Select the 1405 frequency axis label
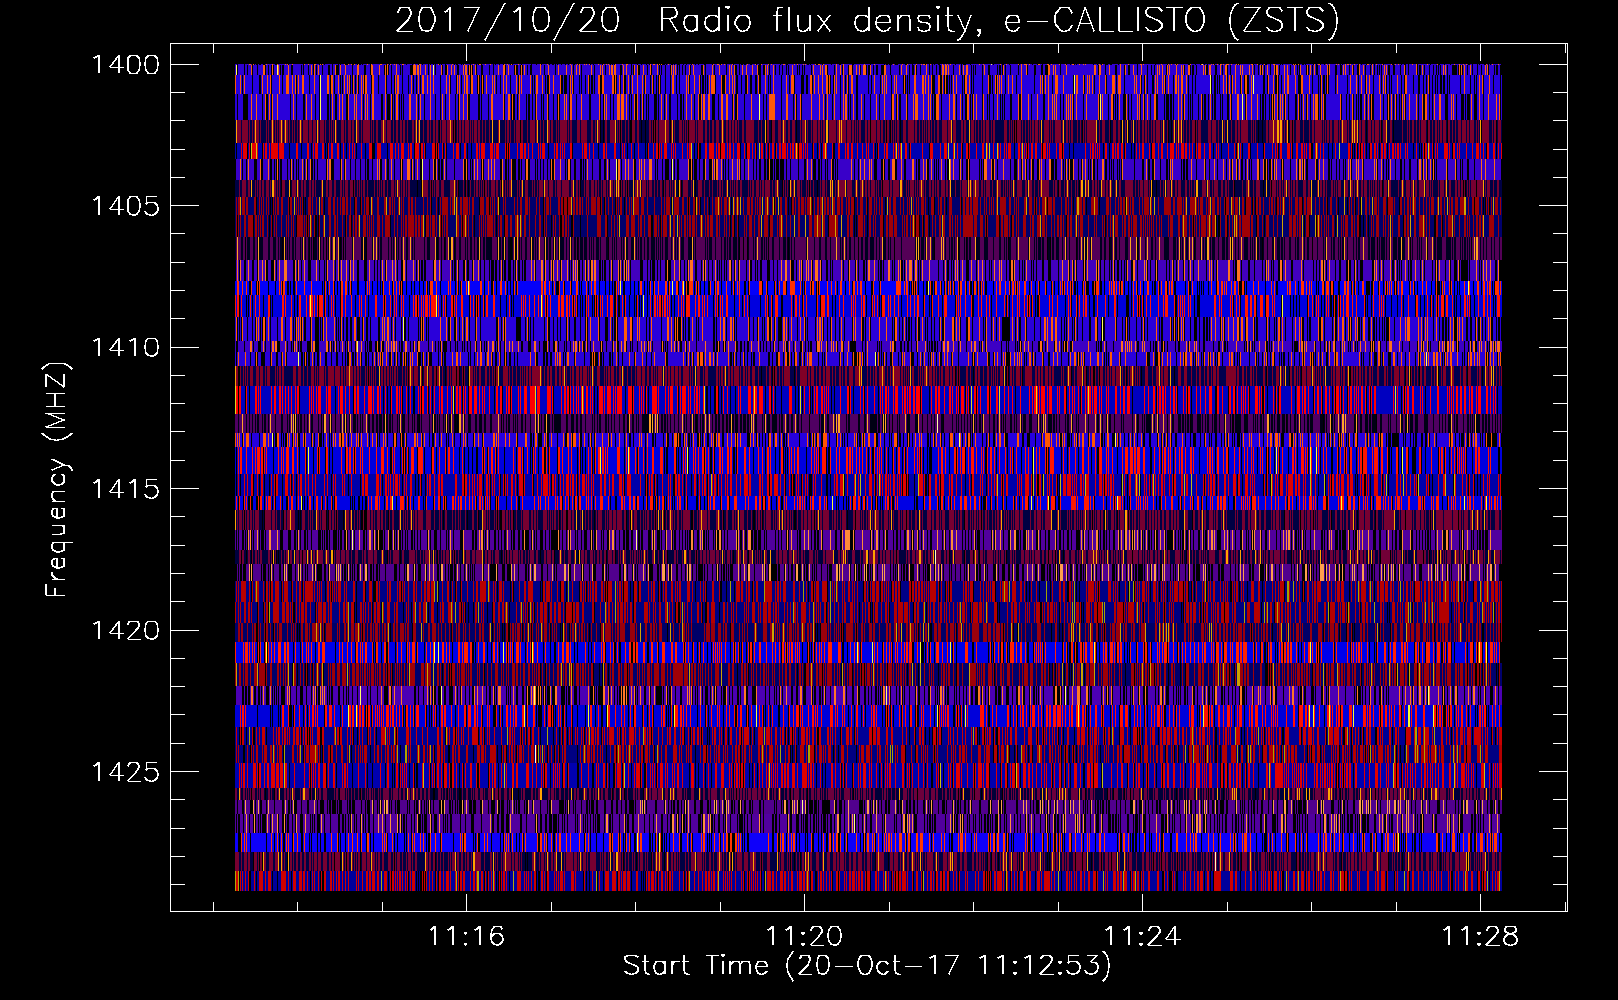The width and height of the screenshot is (1618, 1000). click(x=125, y=206)
